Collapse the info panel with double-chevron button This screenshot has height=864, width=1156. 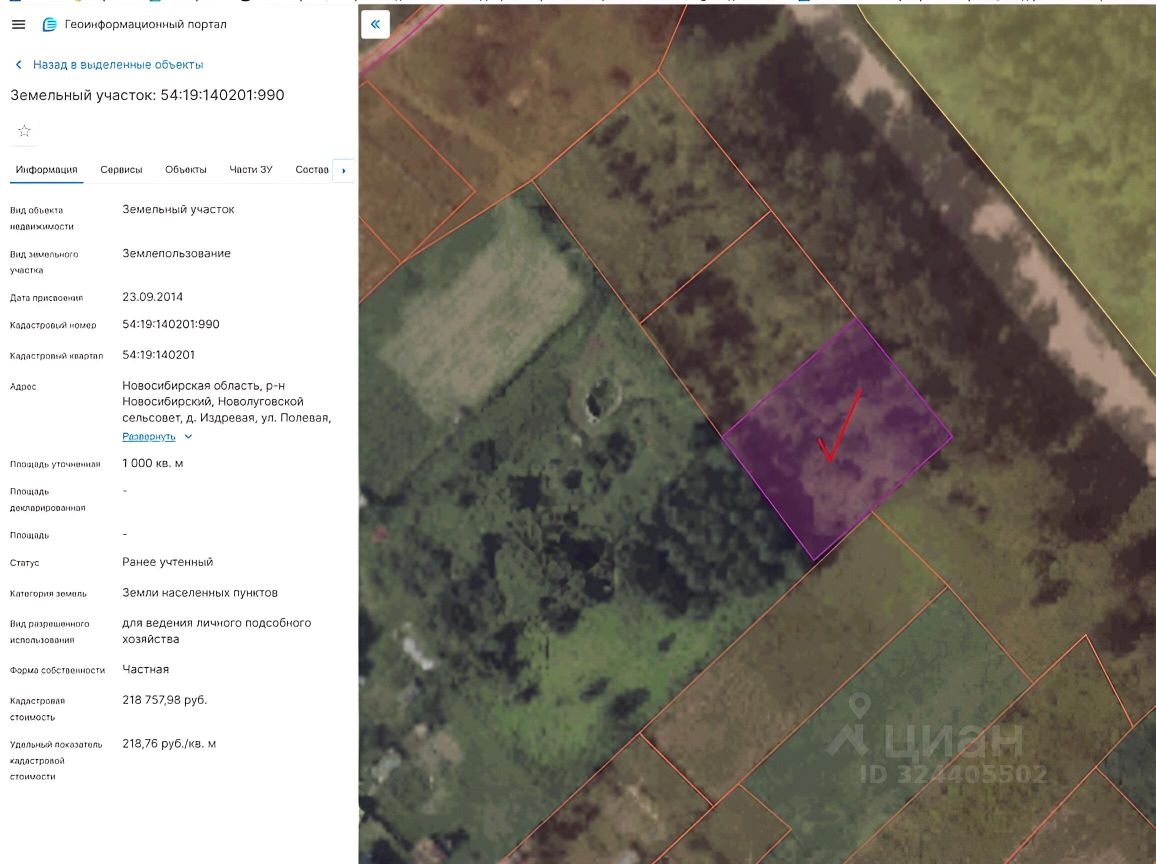coord(375,24)
